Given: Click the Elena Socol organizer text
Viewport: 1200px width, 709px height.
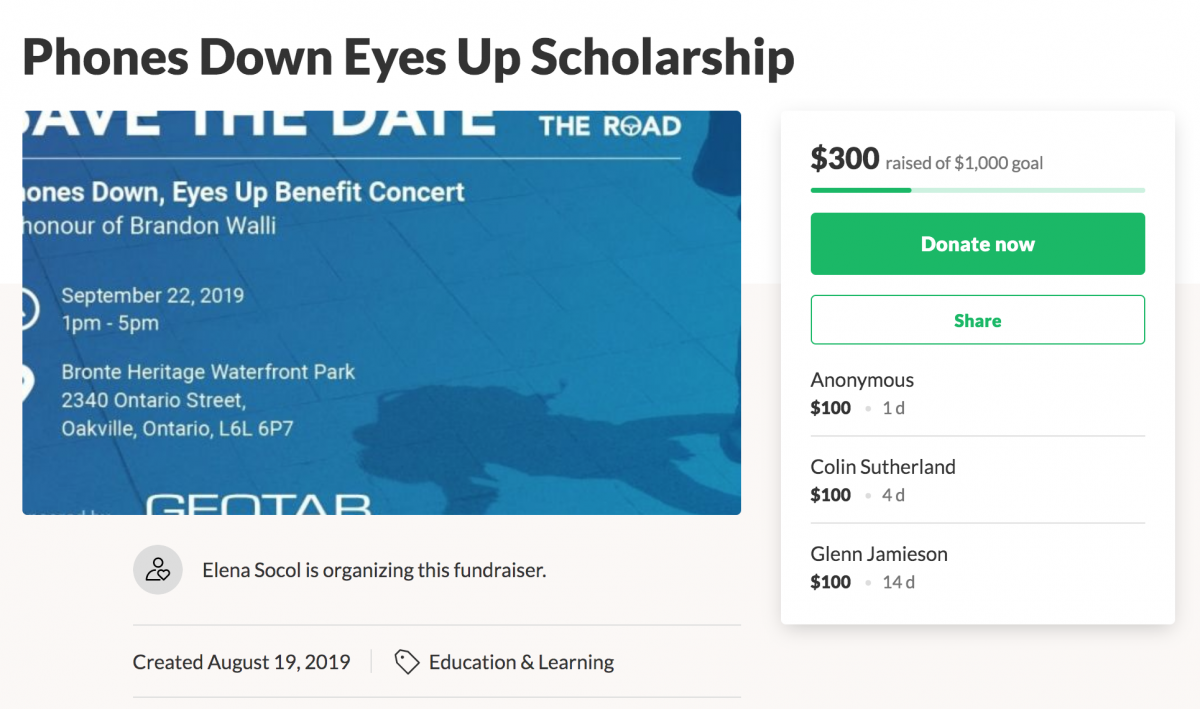Looking at the screenshot, I should [x=374, y=571].
